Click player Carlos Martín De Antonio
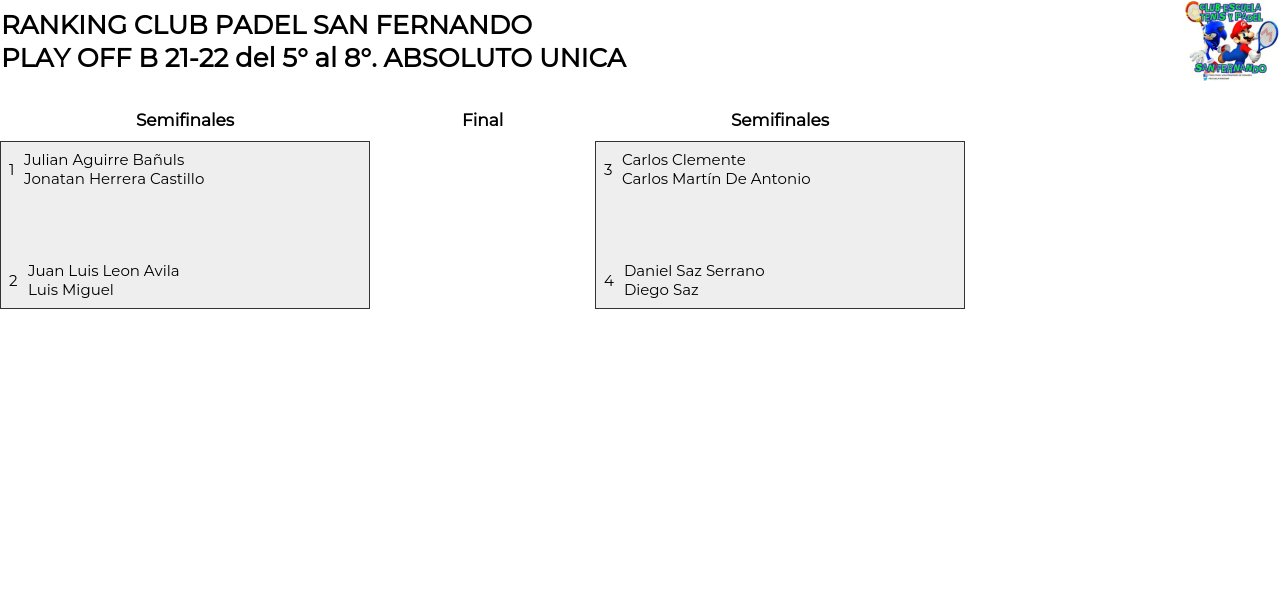Viewport: 1280px width, 613px height. (x=716, y=179)
